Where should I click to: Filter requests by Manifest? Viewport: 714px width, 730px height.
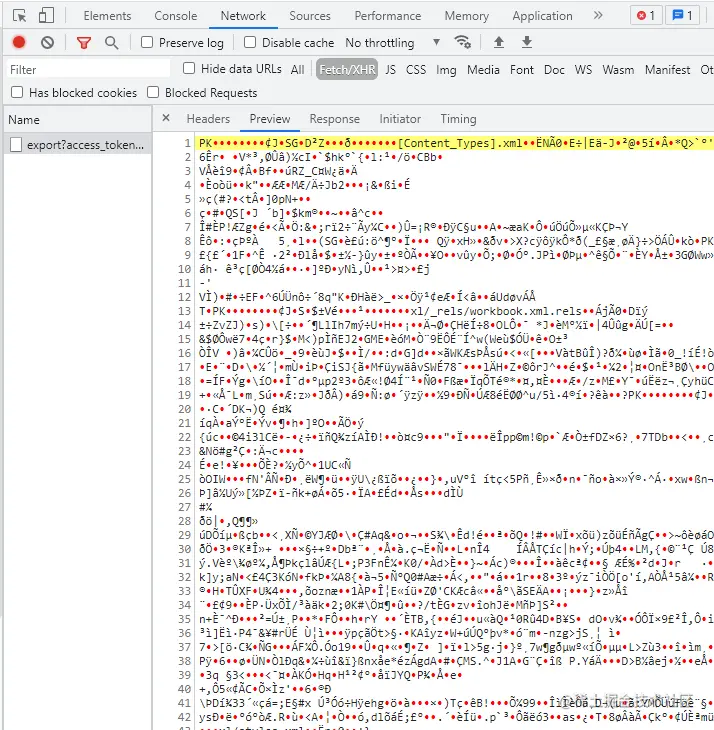[x=667, y=69]
